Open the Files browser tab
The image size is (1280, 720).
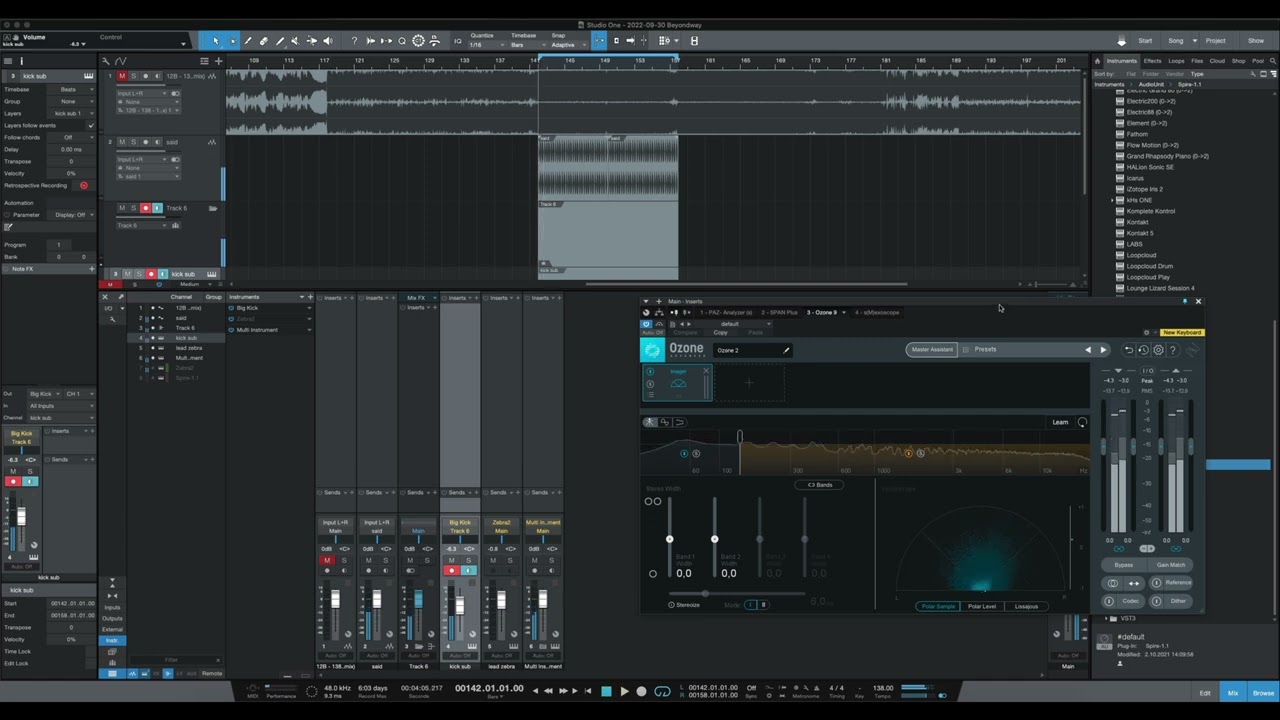(x=1197, y=61)
